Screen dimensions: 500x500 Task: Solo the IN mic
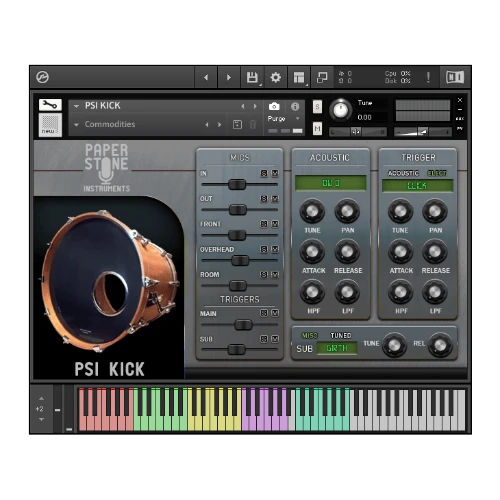[264, 173]
